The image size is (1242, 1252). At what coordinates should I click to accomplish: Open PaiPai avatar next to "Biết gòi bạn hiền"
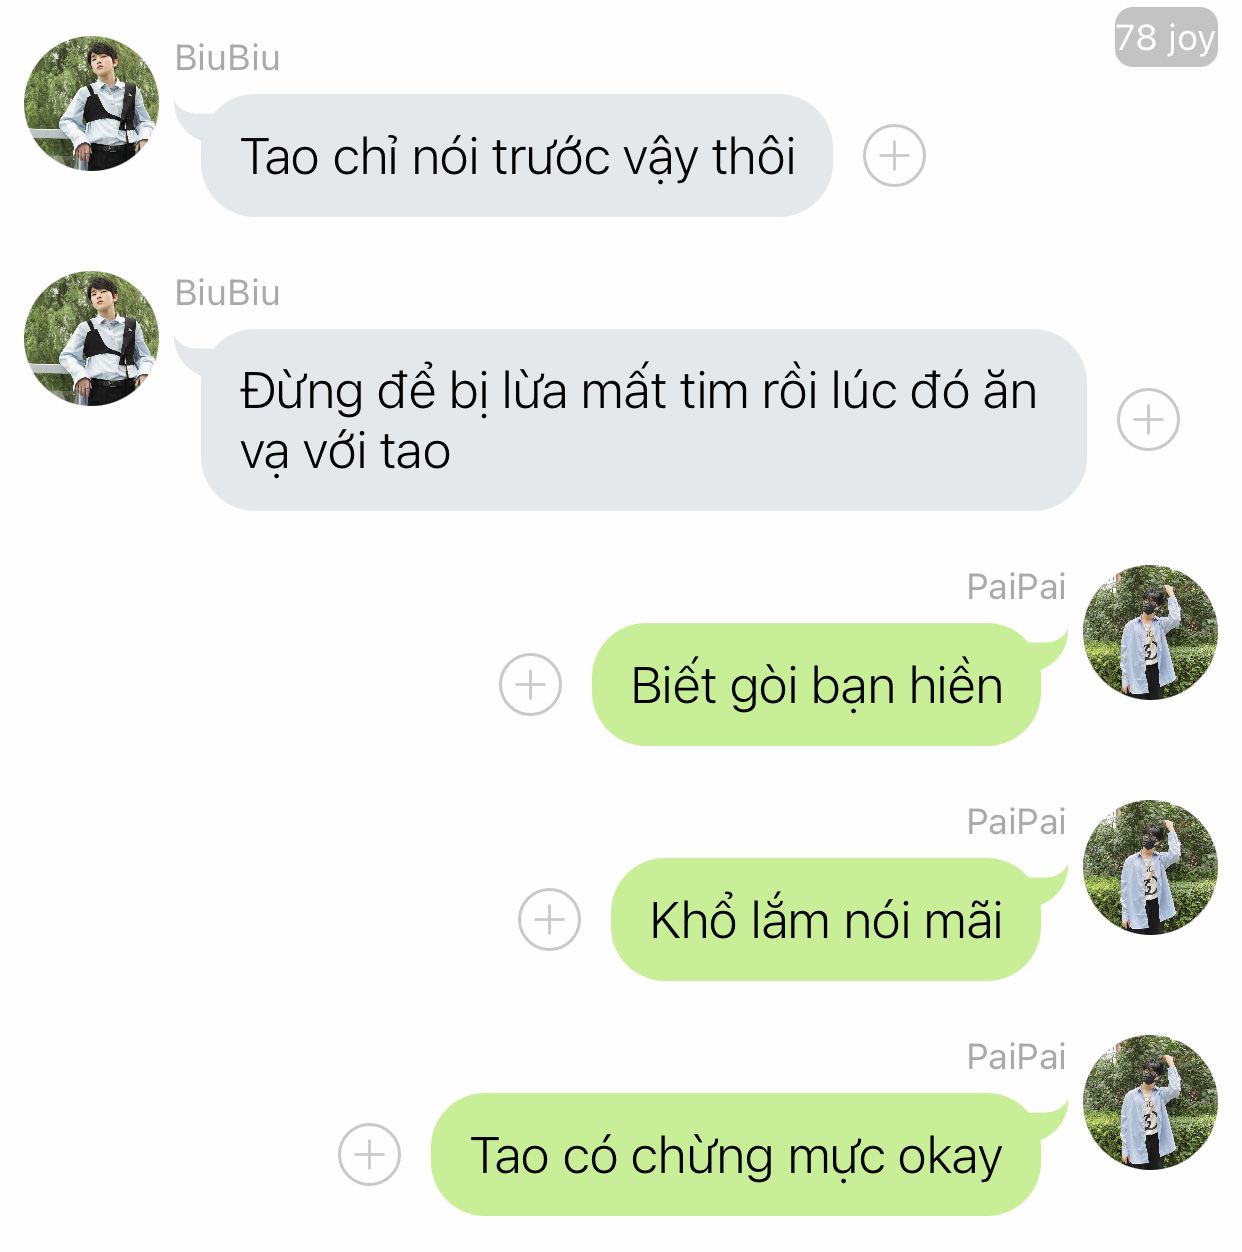[1150, 632]
